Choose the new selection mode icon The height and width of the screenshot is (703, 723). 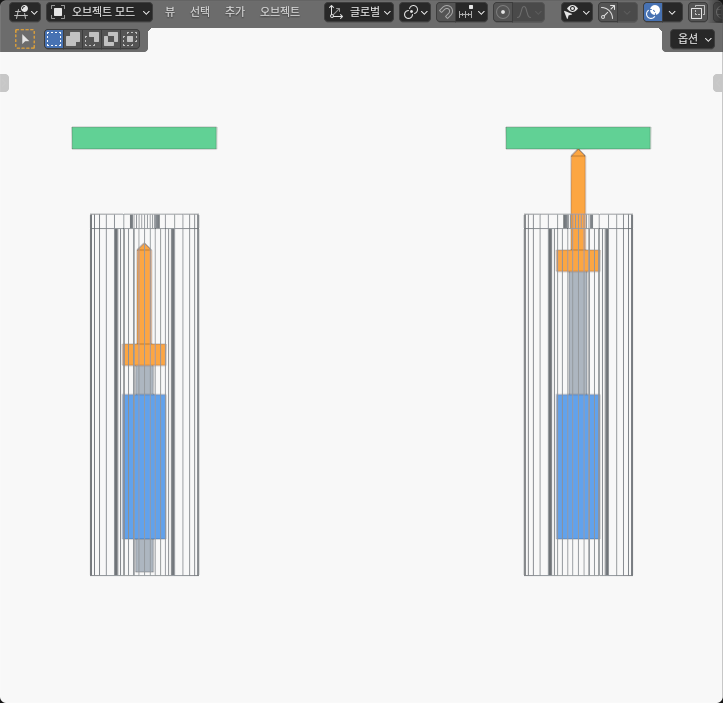pyautogui.click(x=54, y=39)
